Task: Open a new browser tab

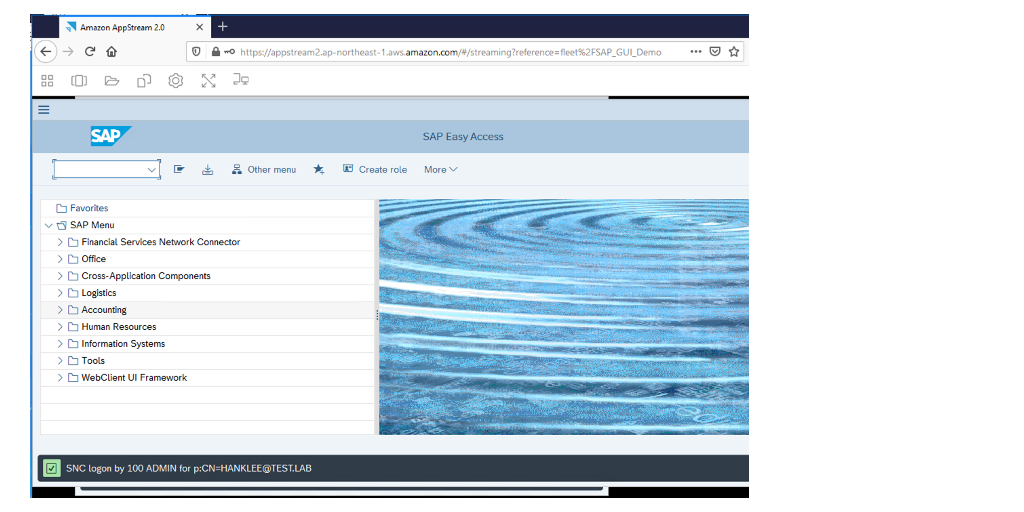Action: click(x=223, y=27)
